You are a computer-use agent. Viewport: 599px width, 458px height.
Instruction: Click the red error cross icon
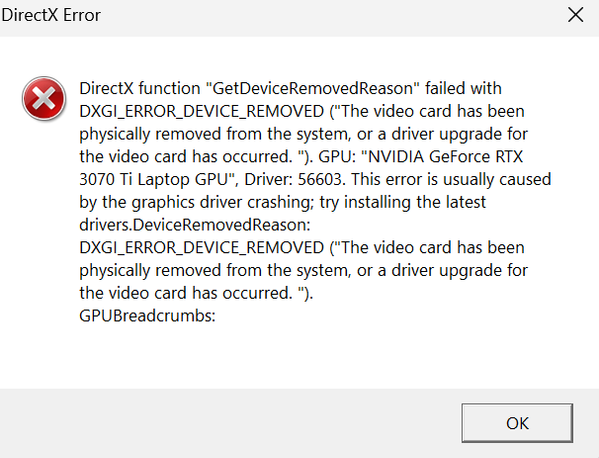tap(44, 99)
